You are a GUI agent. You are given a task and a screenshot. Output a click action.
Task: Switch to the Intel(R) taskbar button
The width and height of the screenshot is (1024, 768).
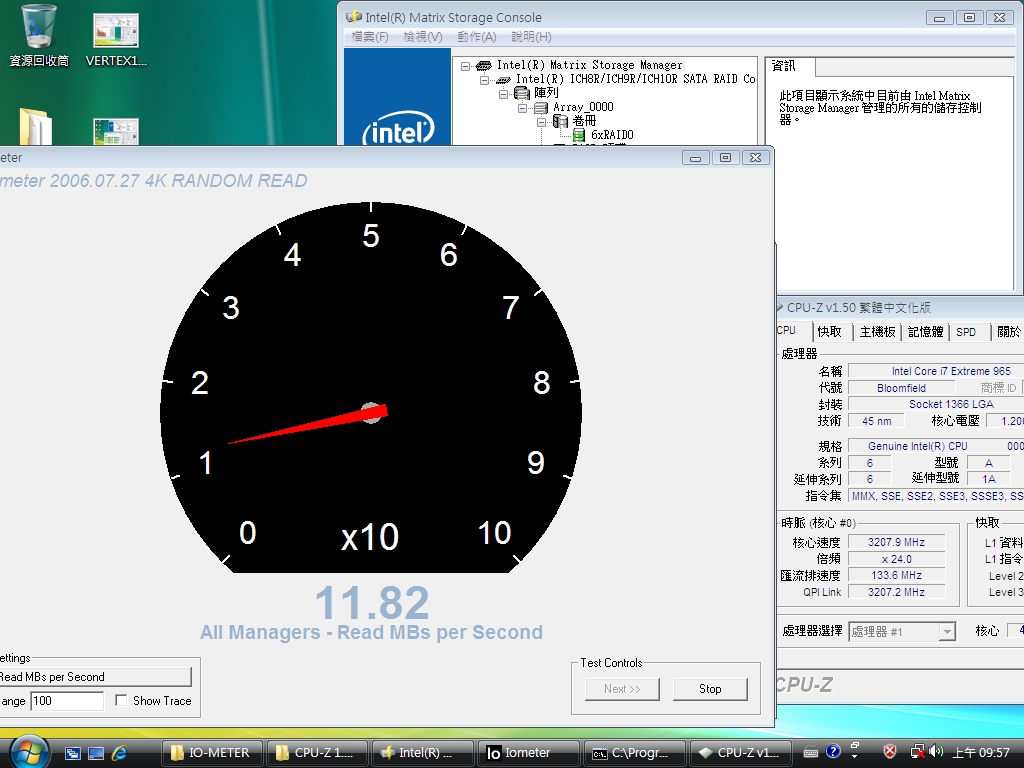coord(422,753)
